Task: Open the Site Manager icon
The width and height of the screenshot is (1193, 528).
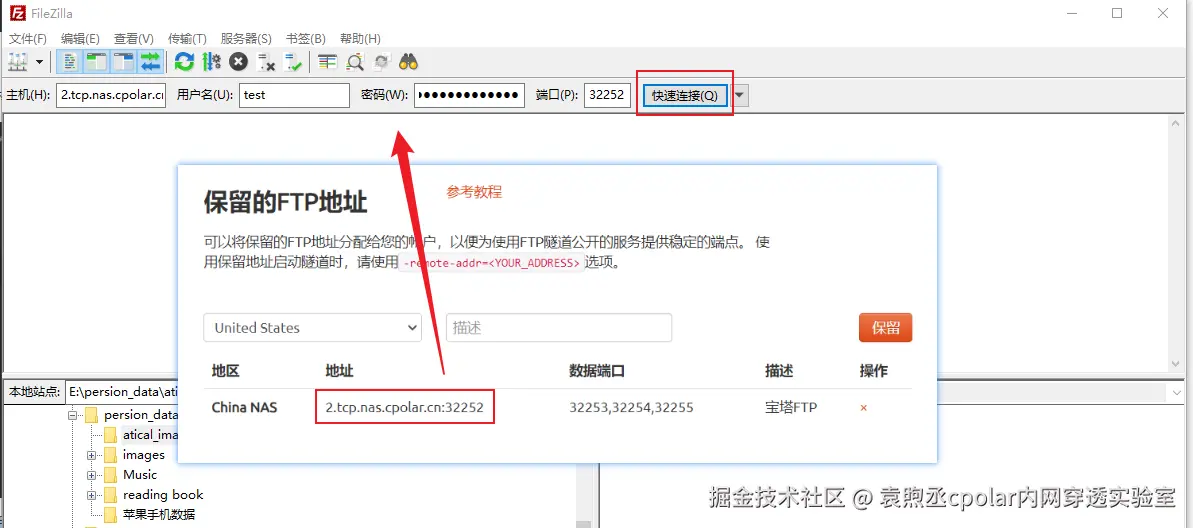Action: tap(17, 62)
